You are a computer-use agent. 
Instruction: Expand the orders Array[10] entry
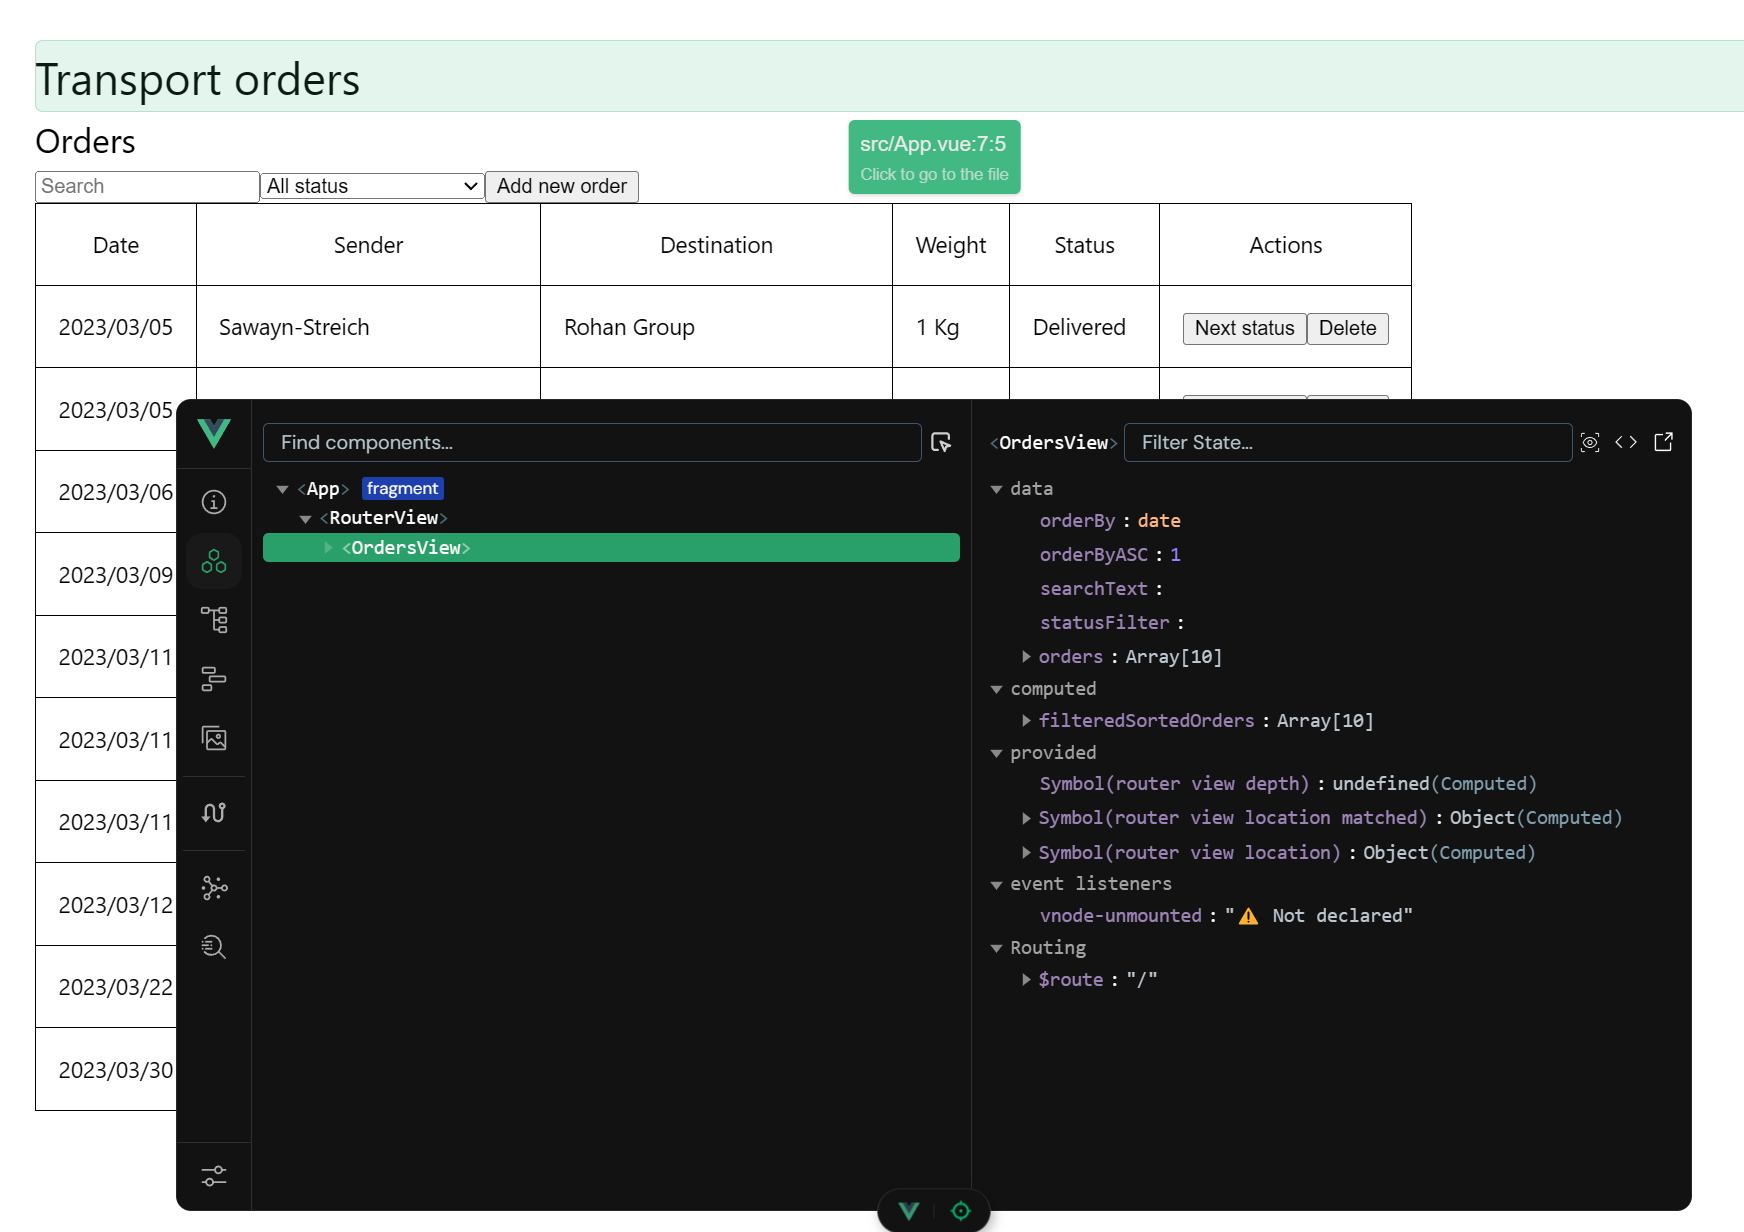click(x=1026, y=656)
